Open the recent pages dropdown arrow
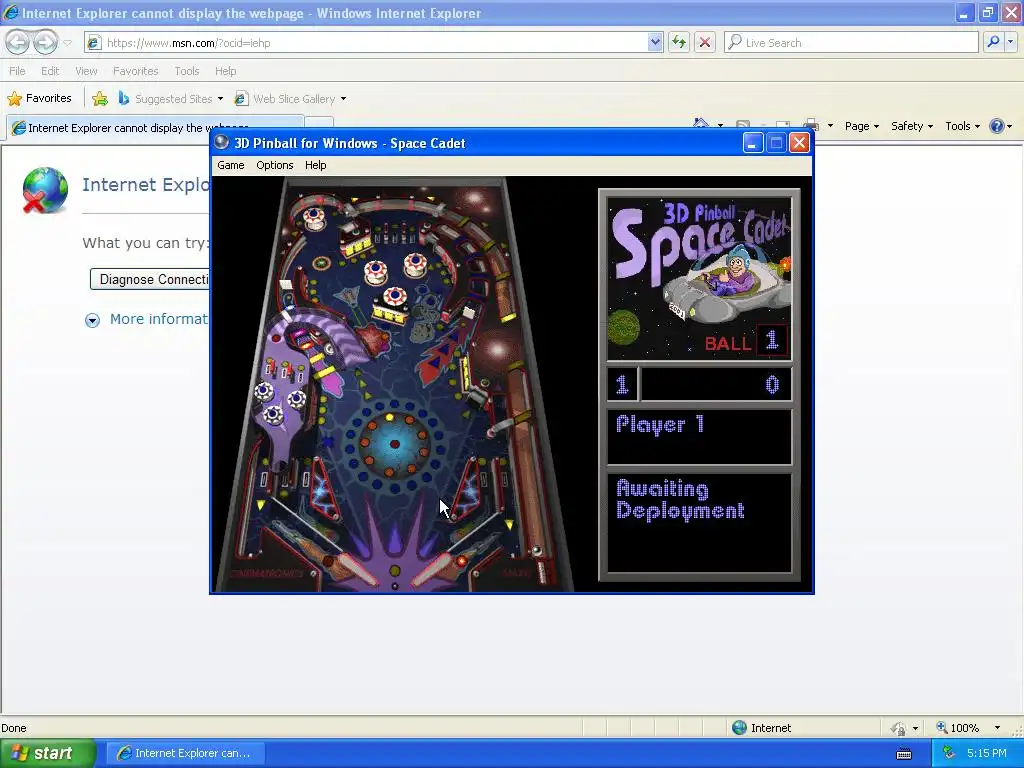Screen dimensions: 1024x768 tap(67, 43)
